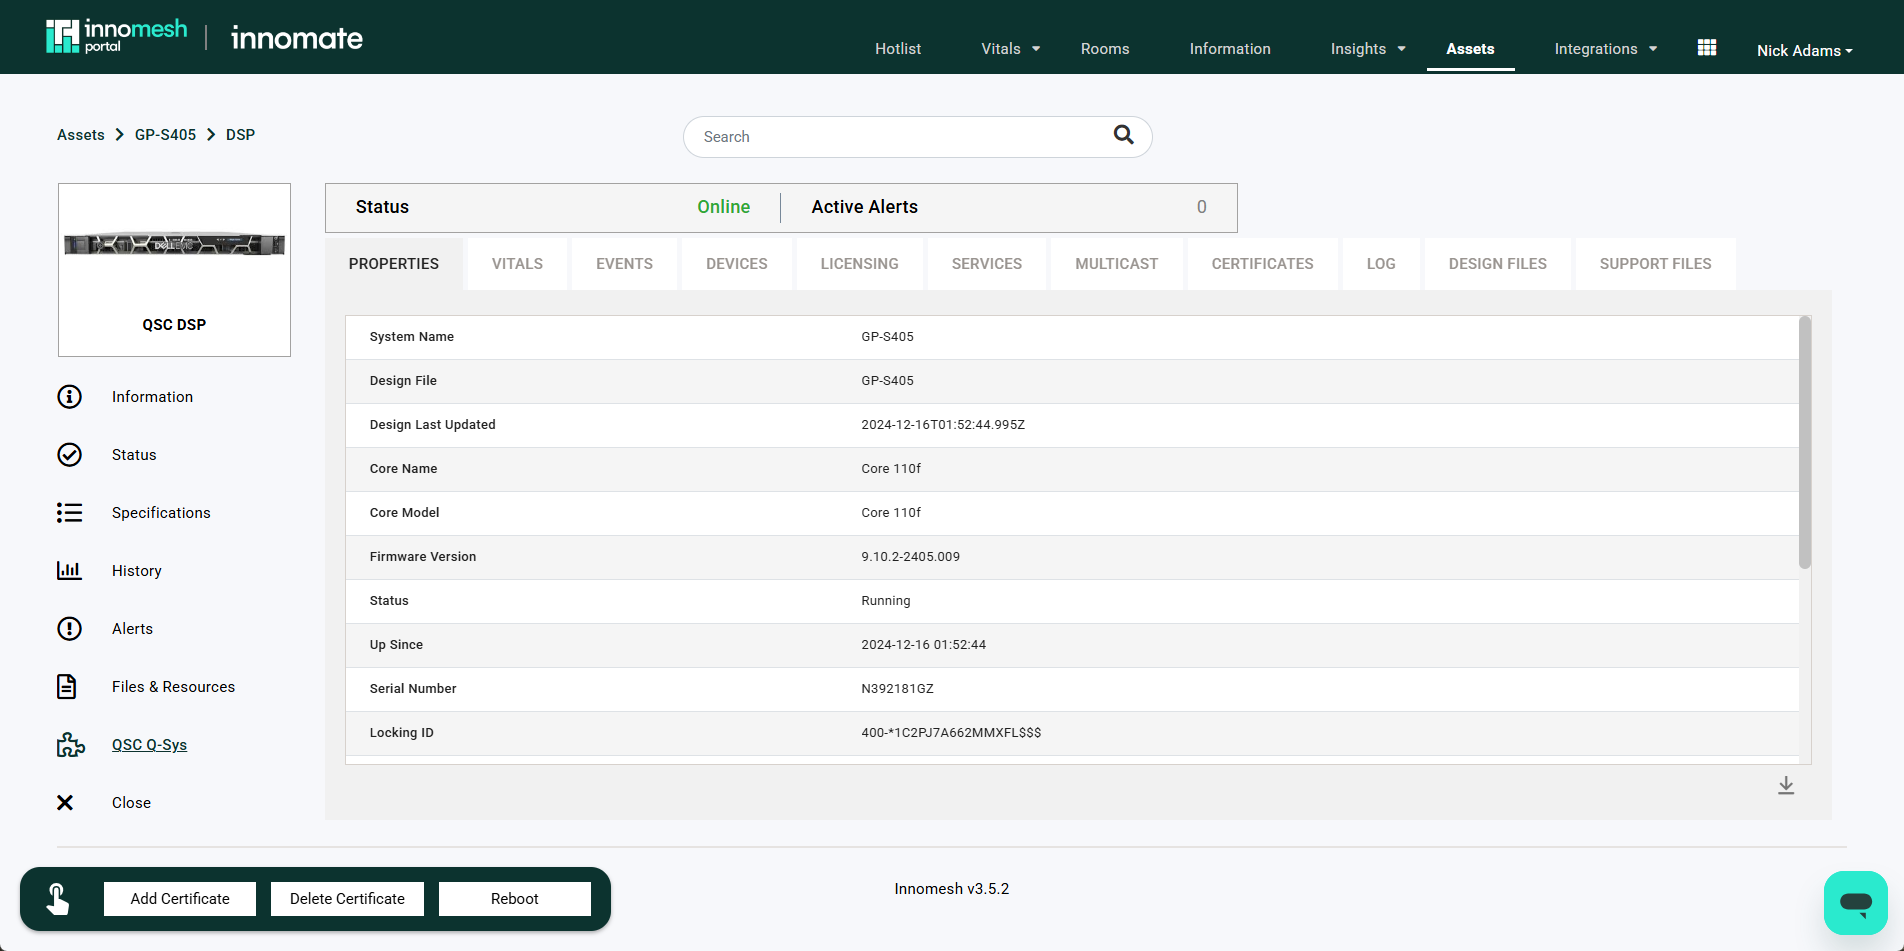This screenshot has height=951, width=1904.
Task: Click the Delete Certificate button
Action: pos(347,899)
